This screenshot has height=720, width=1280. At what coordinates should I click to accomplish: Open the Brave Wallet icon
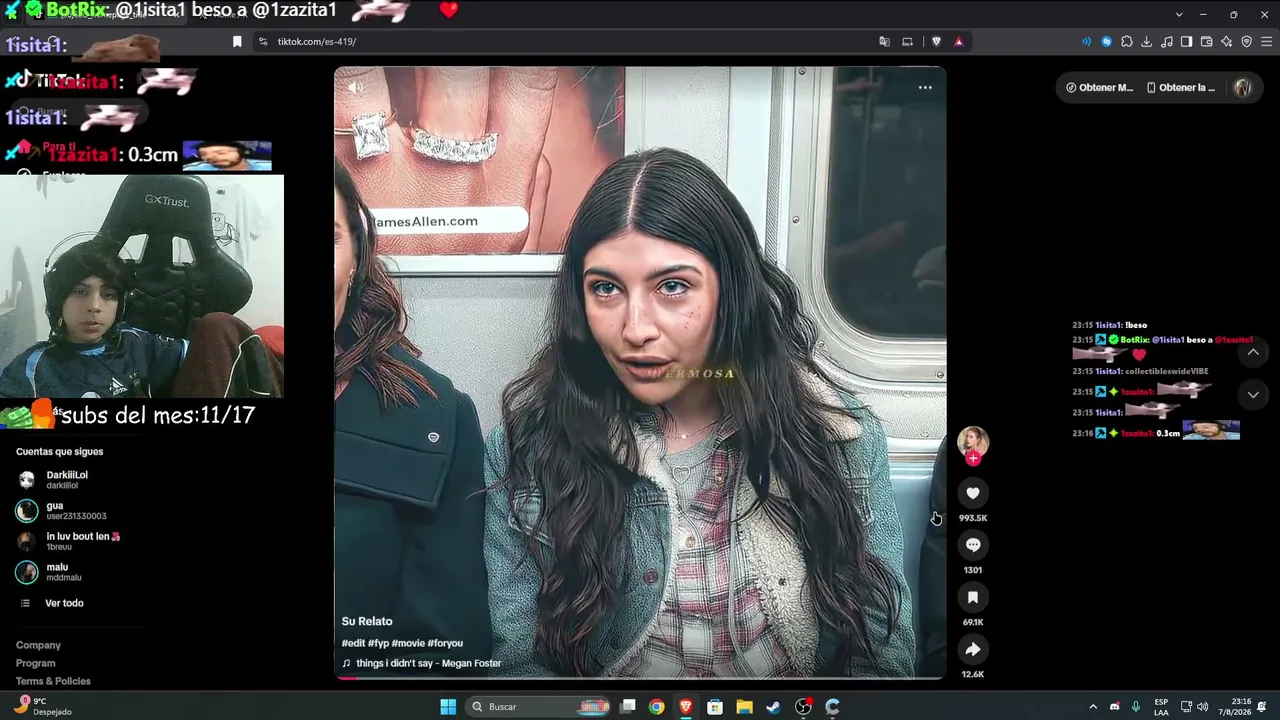pos(1207,41)
